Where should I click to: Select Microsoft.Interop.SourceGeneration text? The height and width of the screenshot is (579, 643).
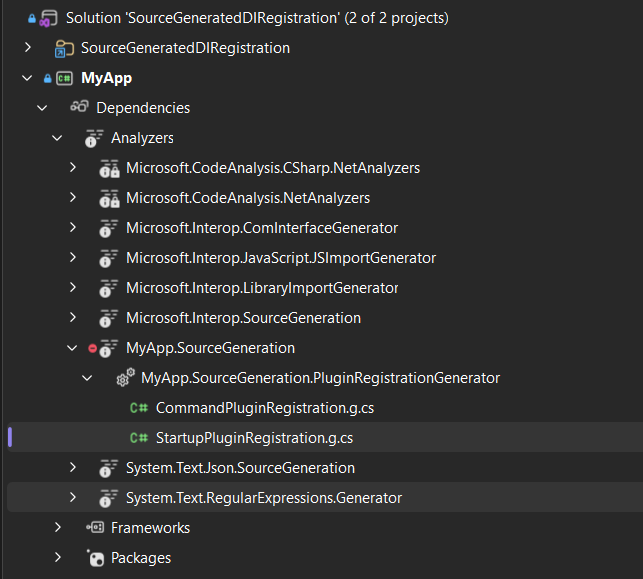pyautogui.click(x=244, y=318)
